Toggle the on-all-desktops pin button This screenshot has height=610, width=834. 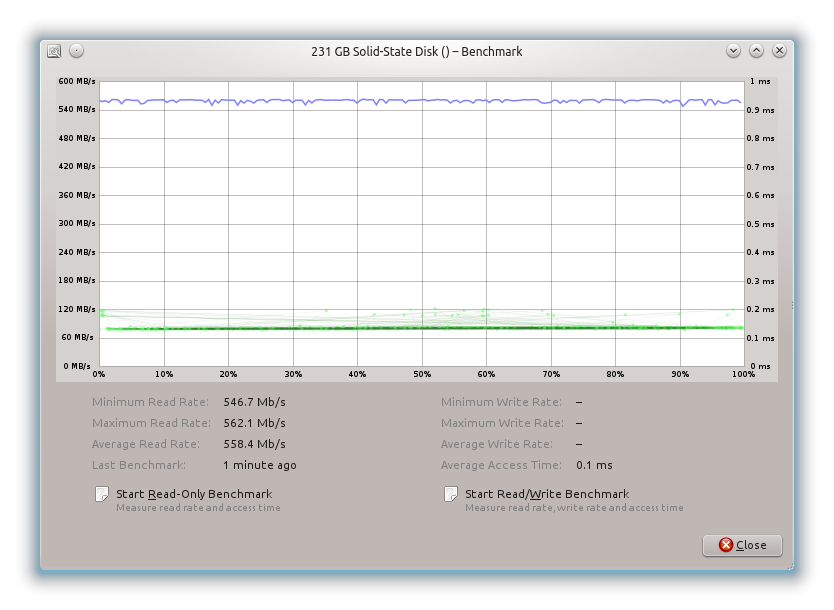76,51
